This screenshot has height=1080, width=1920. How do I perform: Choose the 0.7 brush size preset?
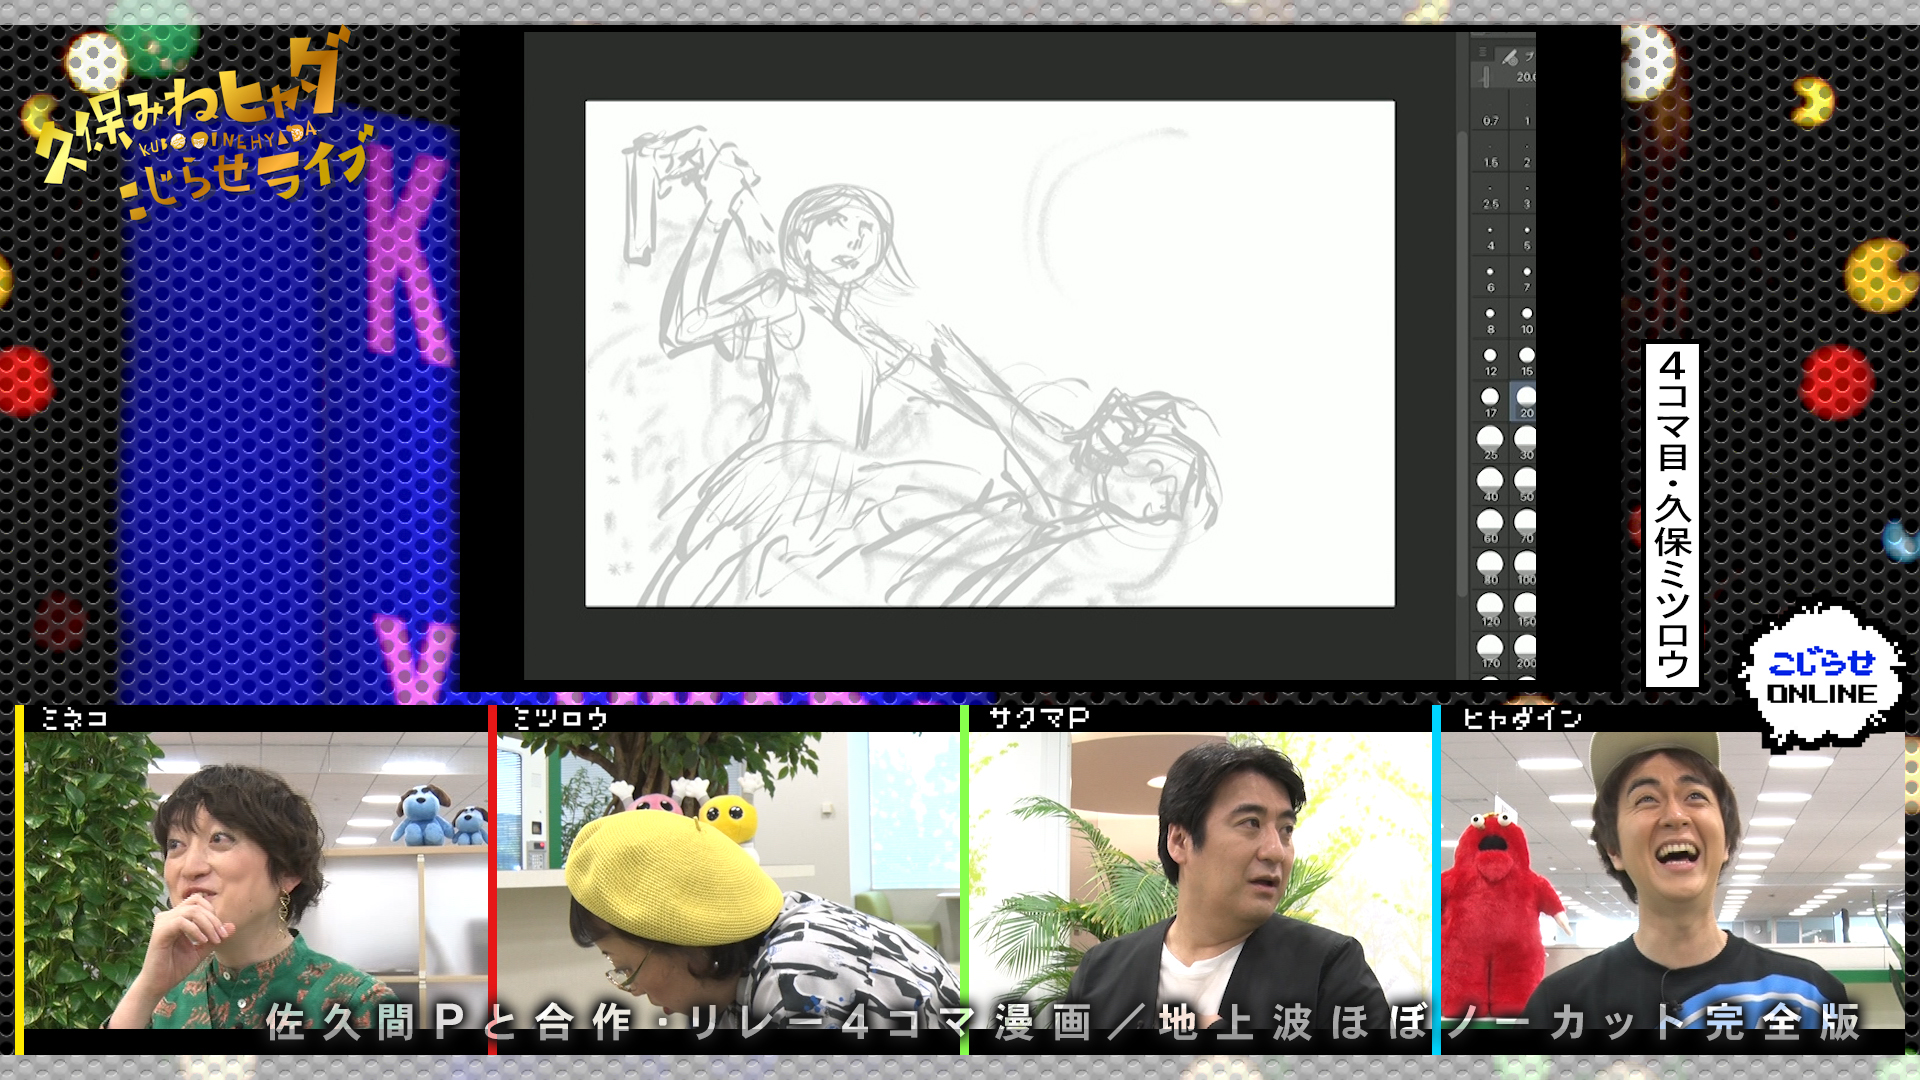click(x=1490, y=112)
